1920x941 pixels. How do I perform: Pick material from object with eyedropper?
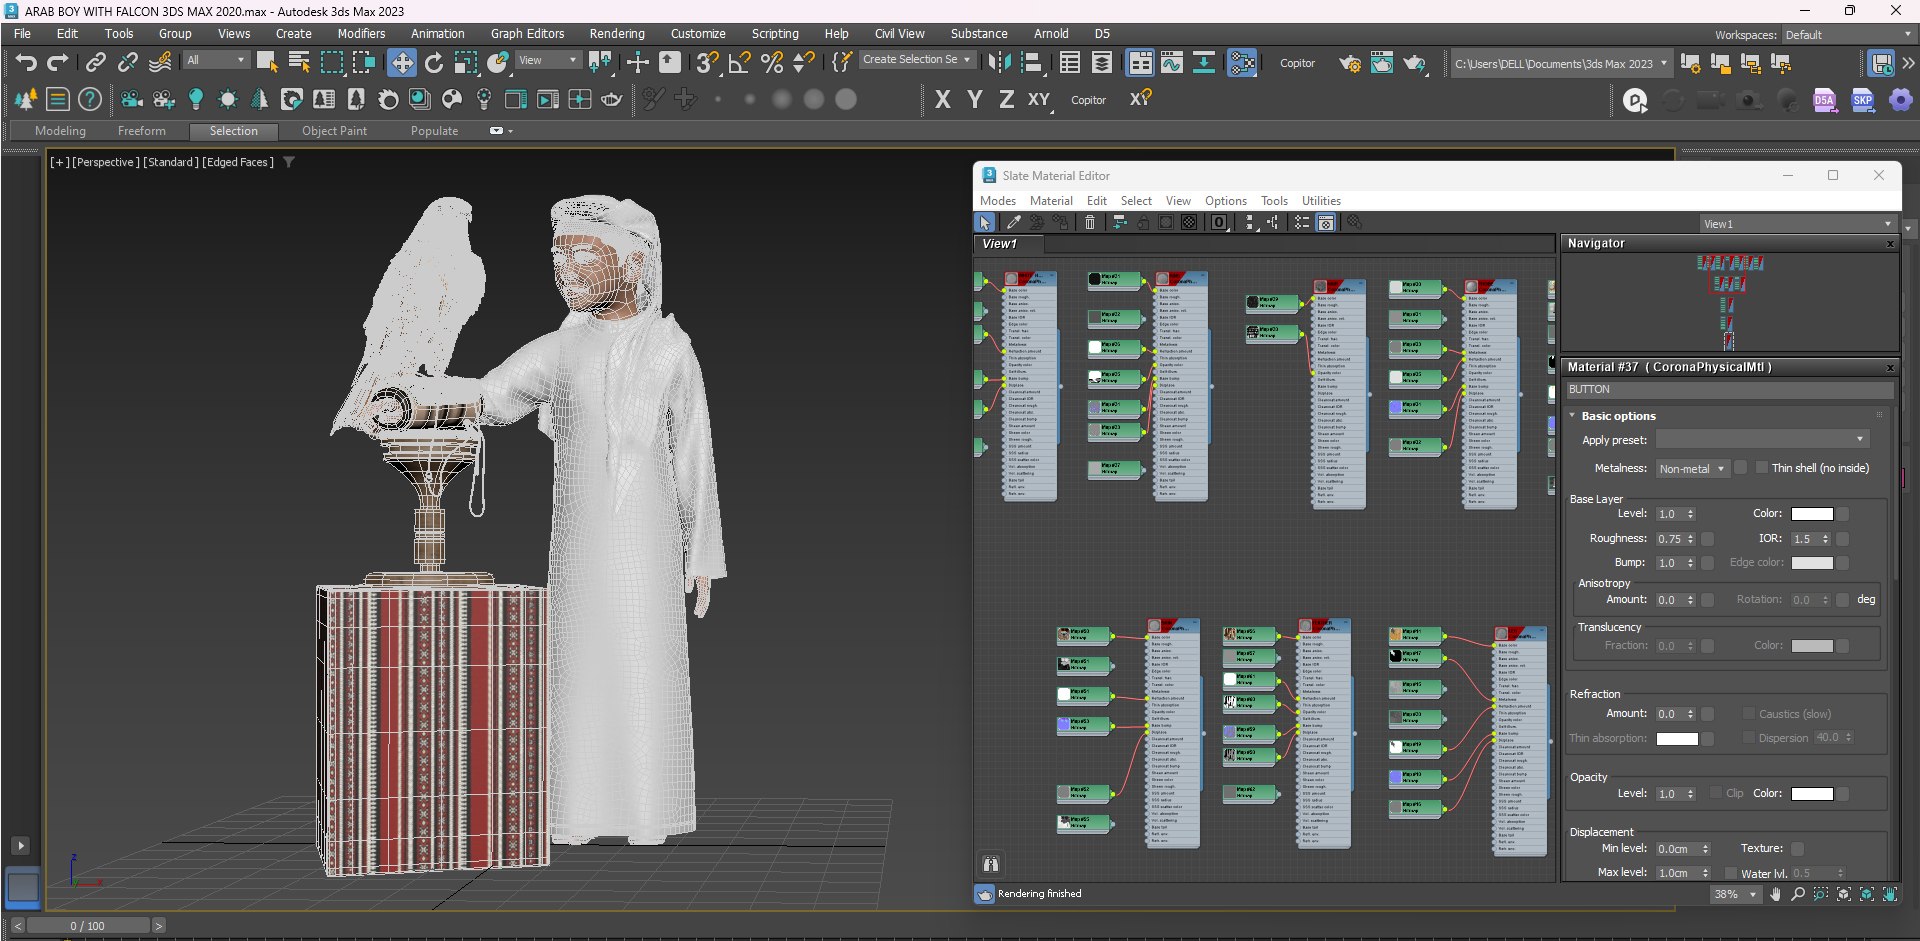pos(1013,223)
